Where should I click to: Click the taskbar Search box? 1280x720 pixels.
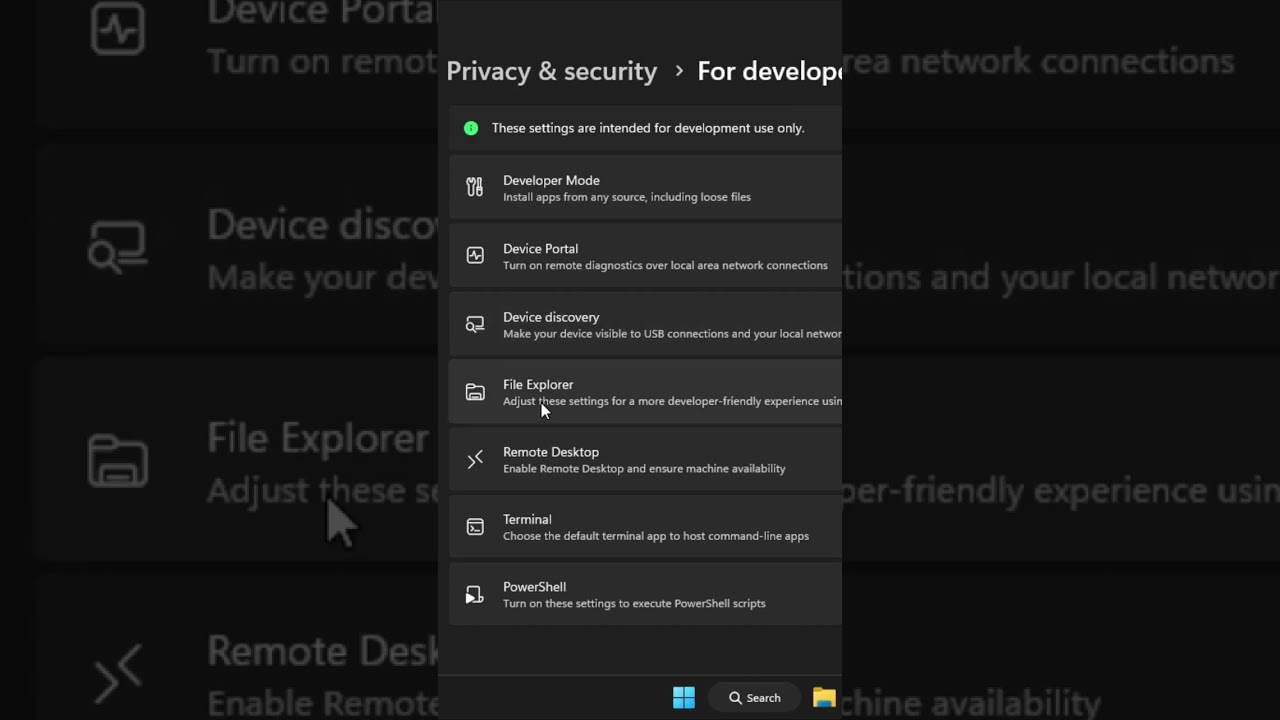coord(755,698)
